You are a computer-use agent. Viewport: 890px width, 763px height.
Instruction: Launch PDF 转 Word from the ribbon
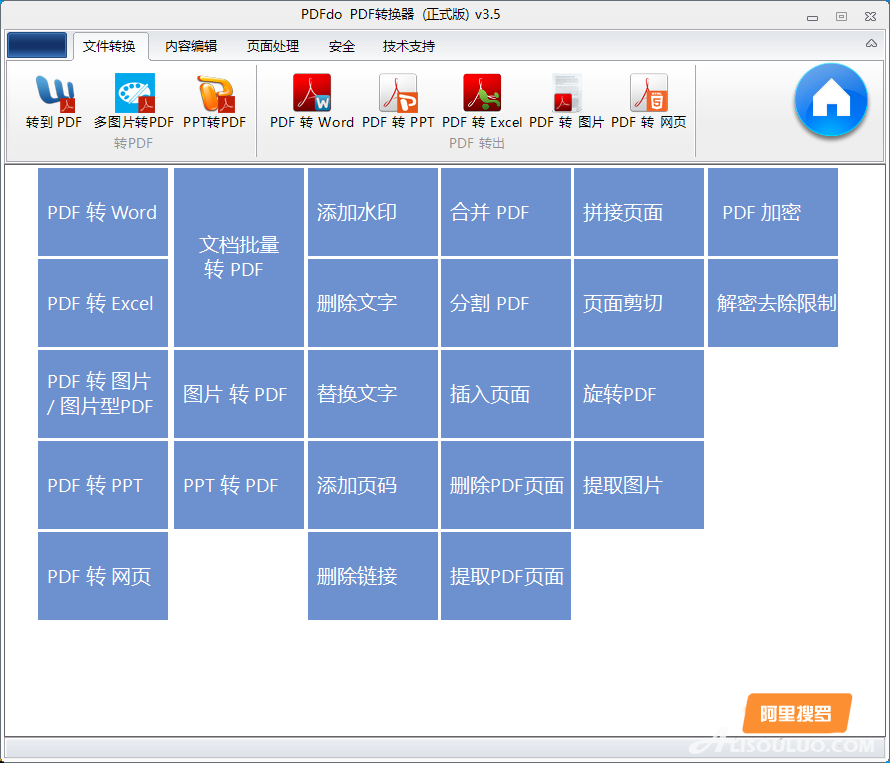pos(312,101)
